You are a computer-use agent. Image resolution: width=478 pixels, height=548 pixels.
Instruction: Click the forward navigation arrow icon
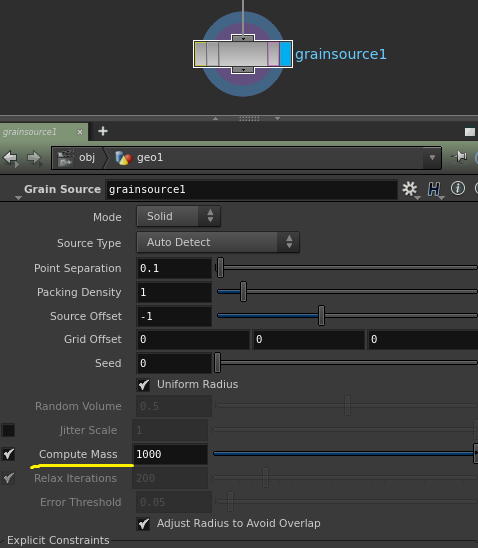tap(34, 158)
